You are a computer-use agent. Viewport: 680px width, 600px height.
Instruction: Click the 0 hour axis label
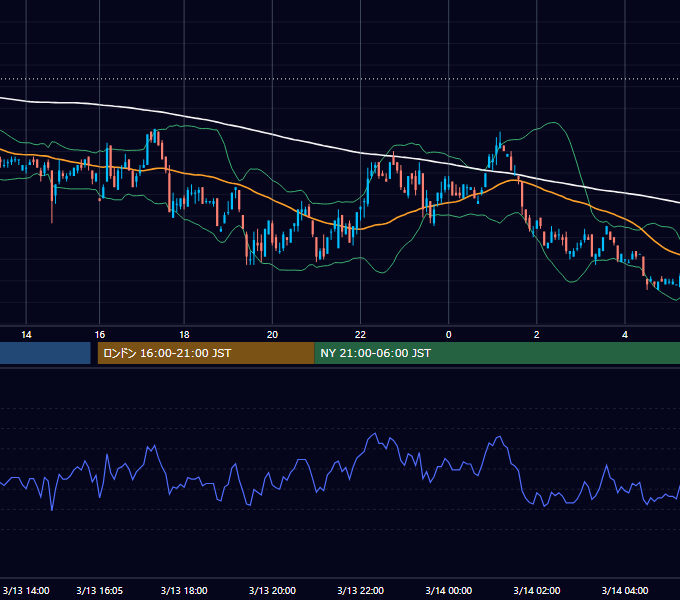448,335
